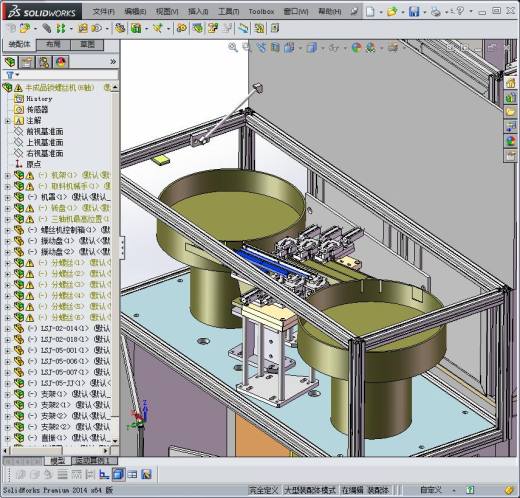The height and width of the screenshot is (498, 520).
Task: Click the Save floppy disk icon
Action: click(x=414, y=12)
